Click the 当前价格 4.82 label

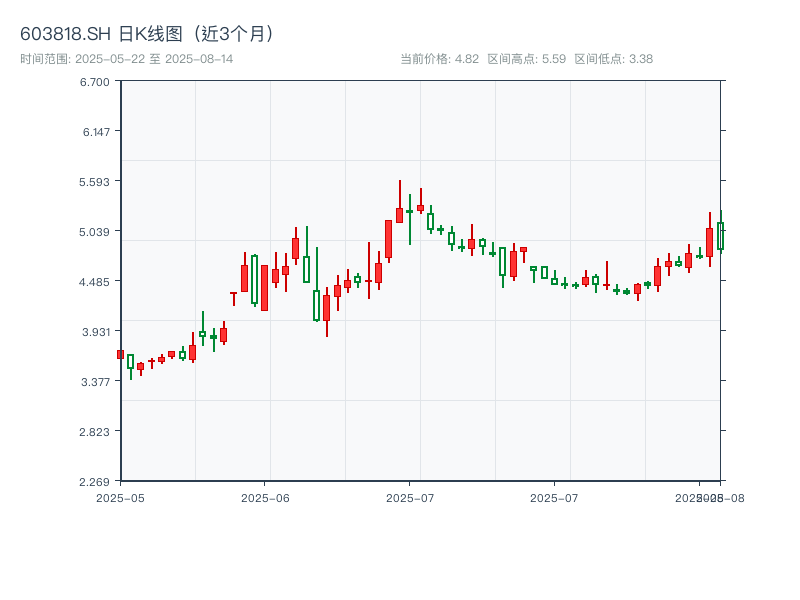pos(439,59)
